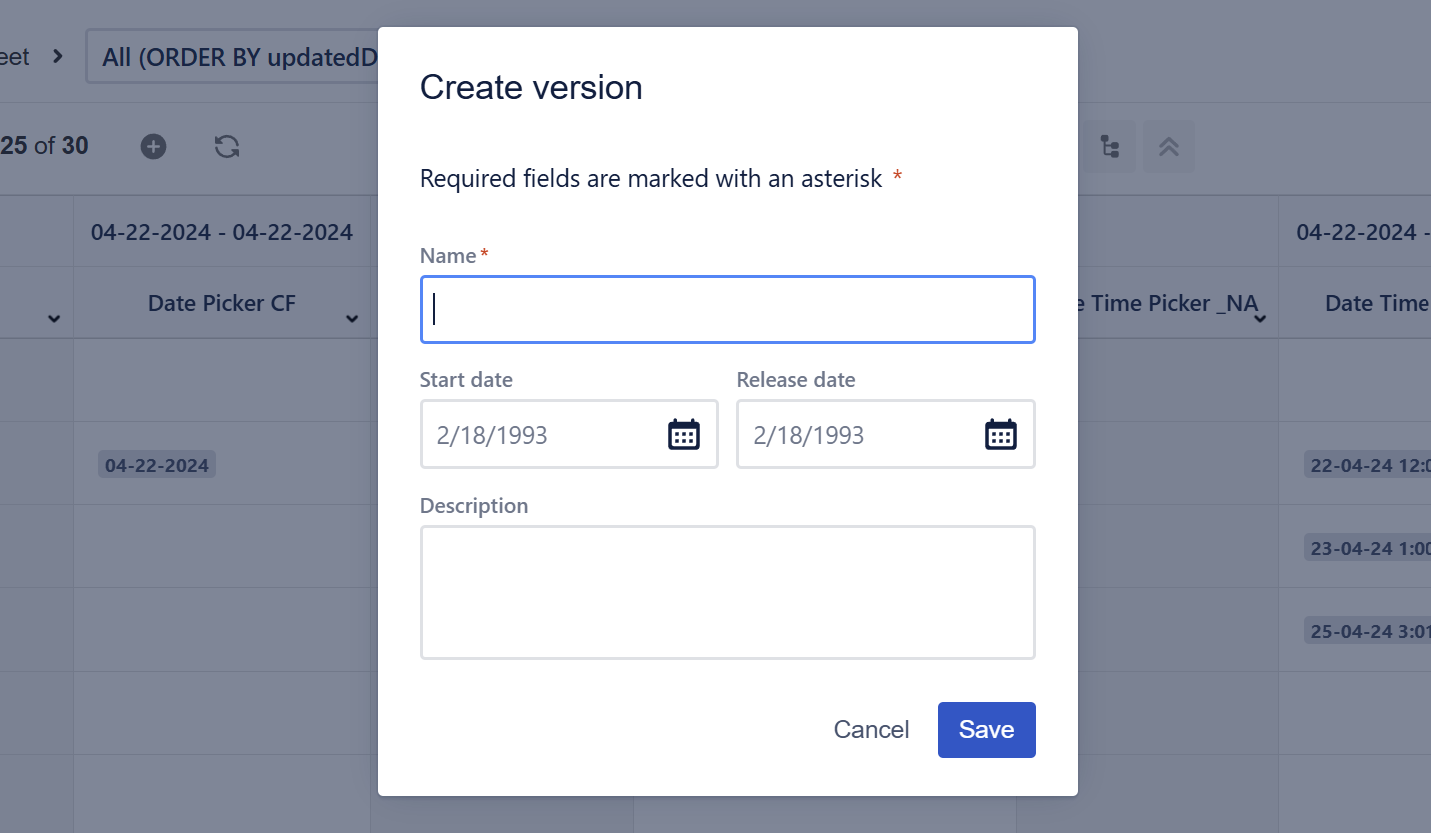Click the plus icon to add a row
The image size is (1431, 833).
tap(153, 147)
